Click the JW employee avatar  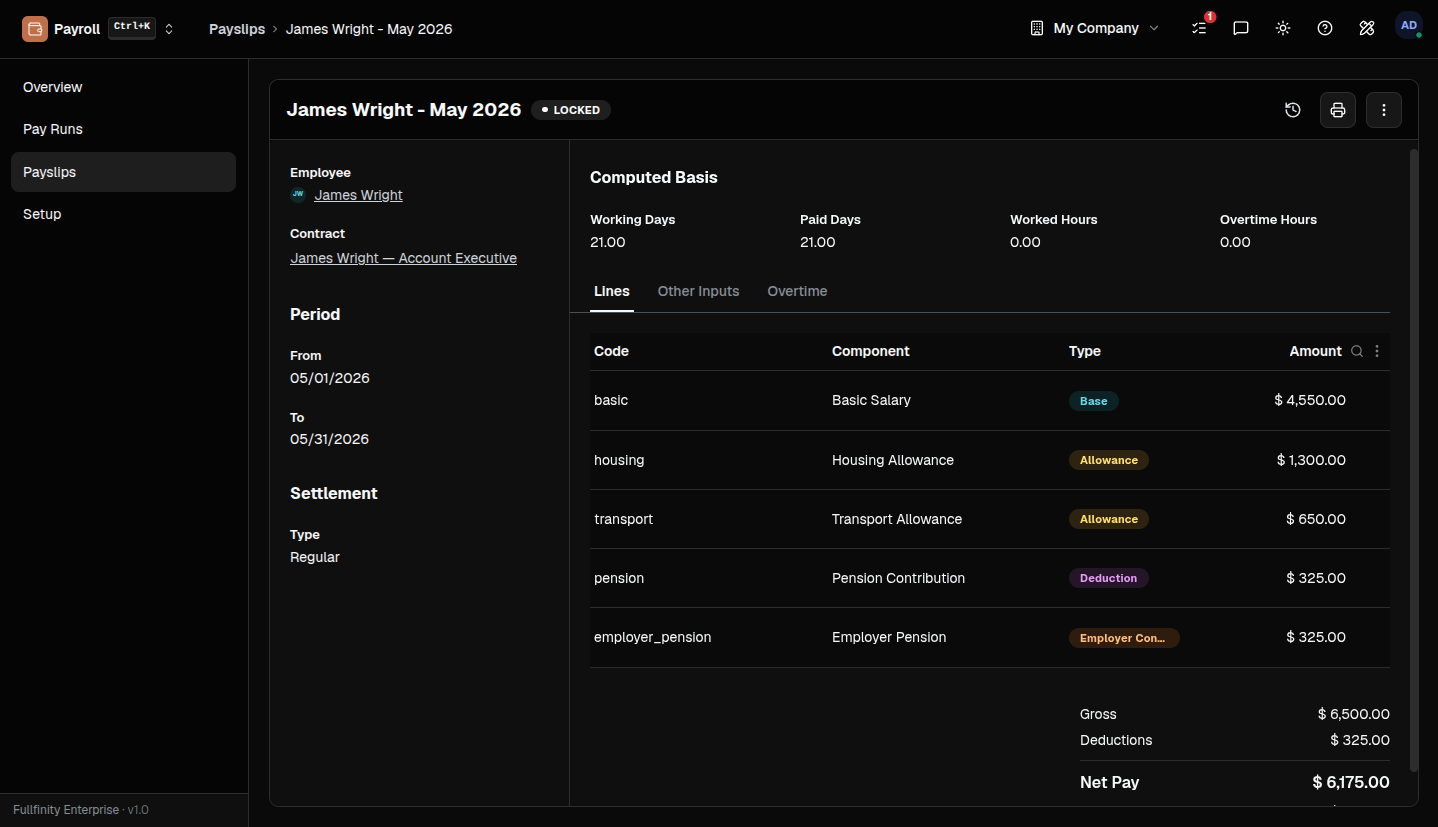coord(298,195)
